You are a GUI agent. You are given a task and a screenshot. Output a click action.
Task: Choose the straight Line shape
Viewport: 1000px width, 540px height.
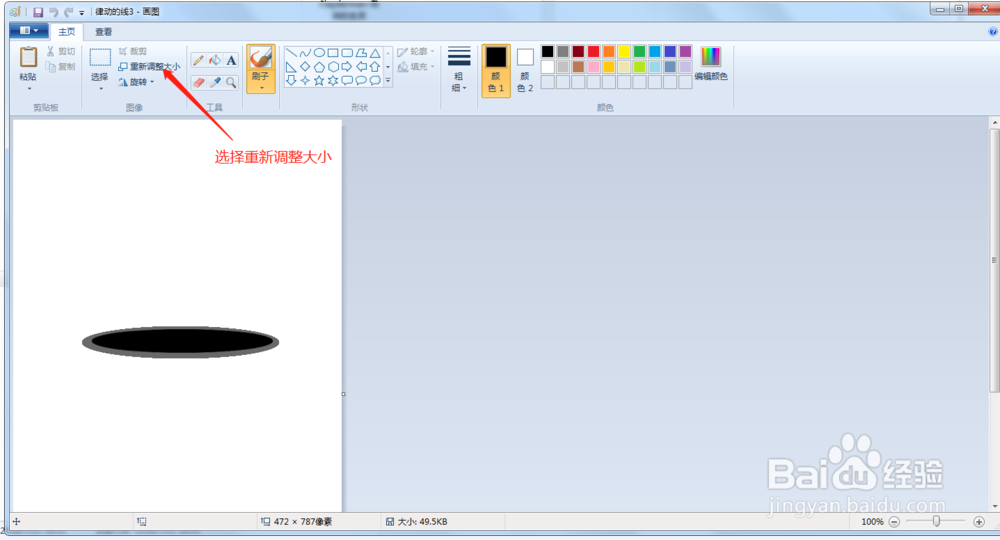pos(291,53)
